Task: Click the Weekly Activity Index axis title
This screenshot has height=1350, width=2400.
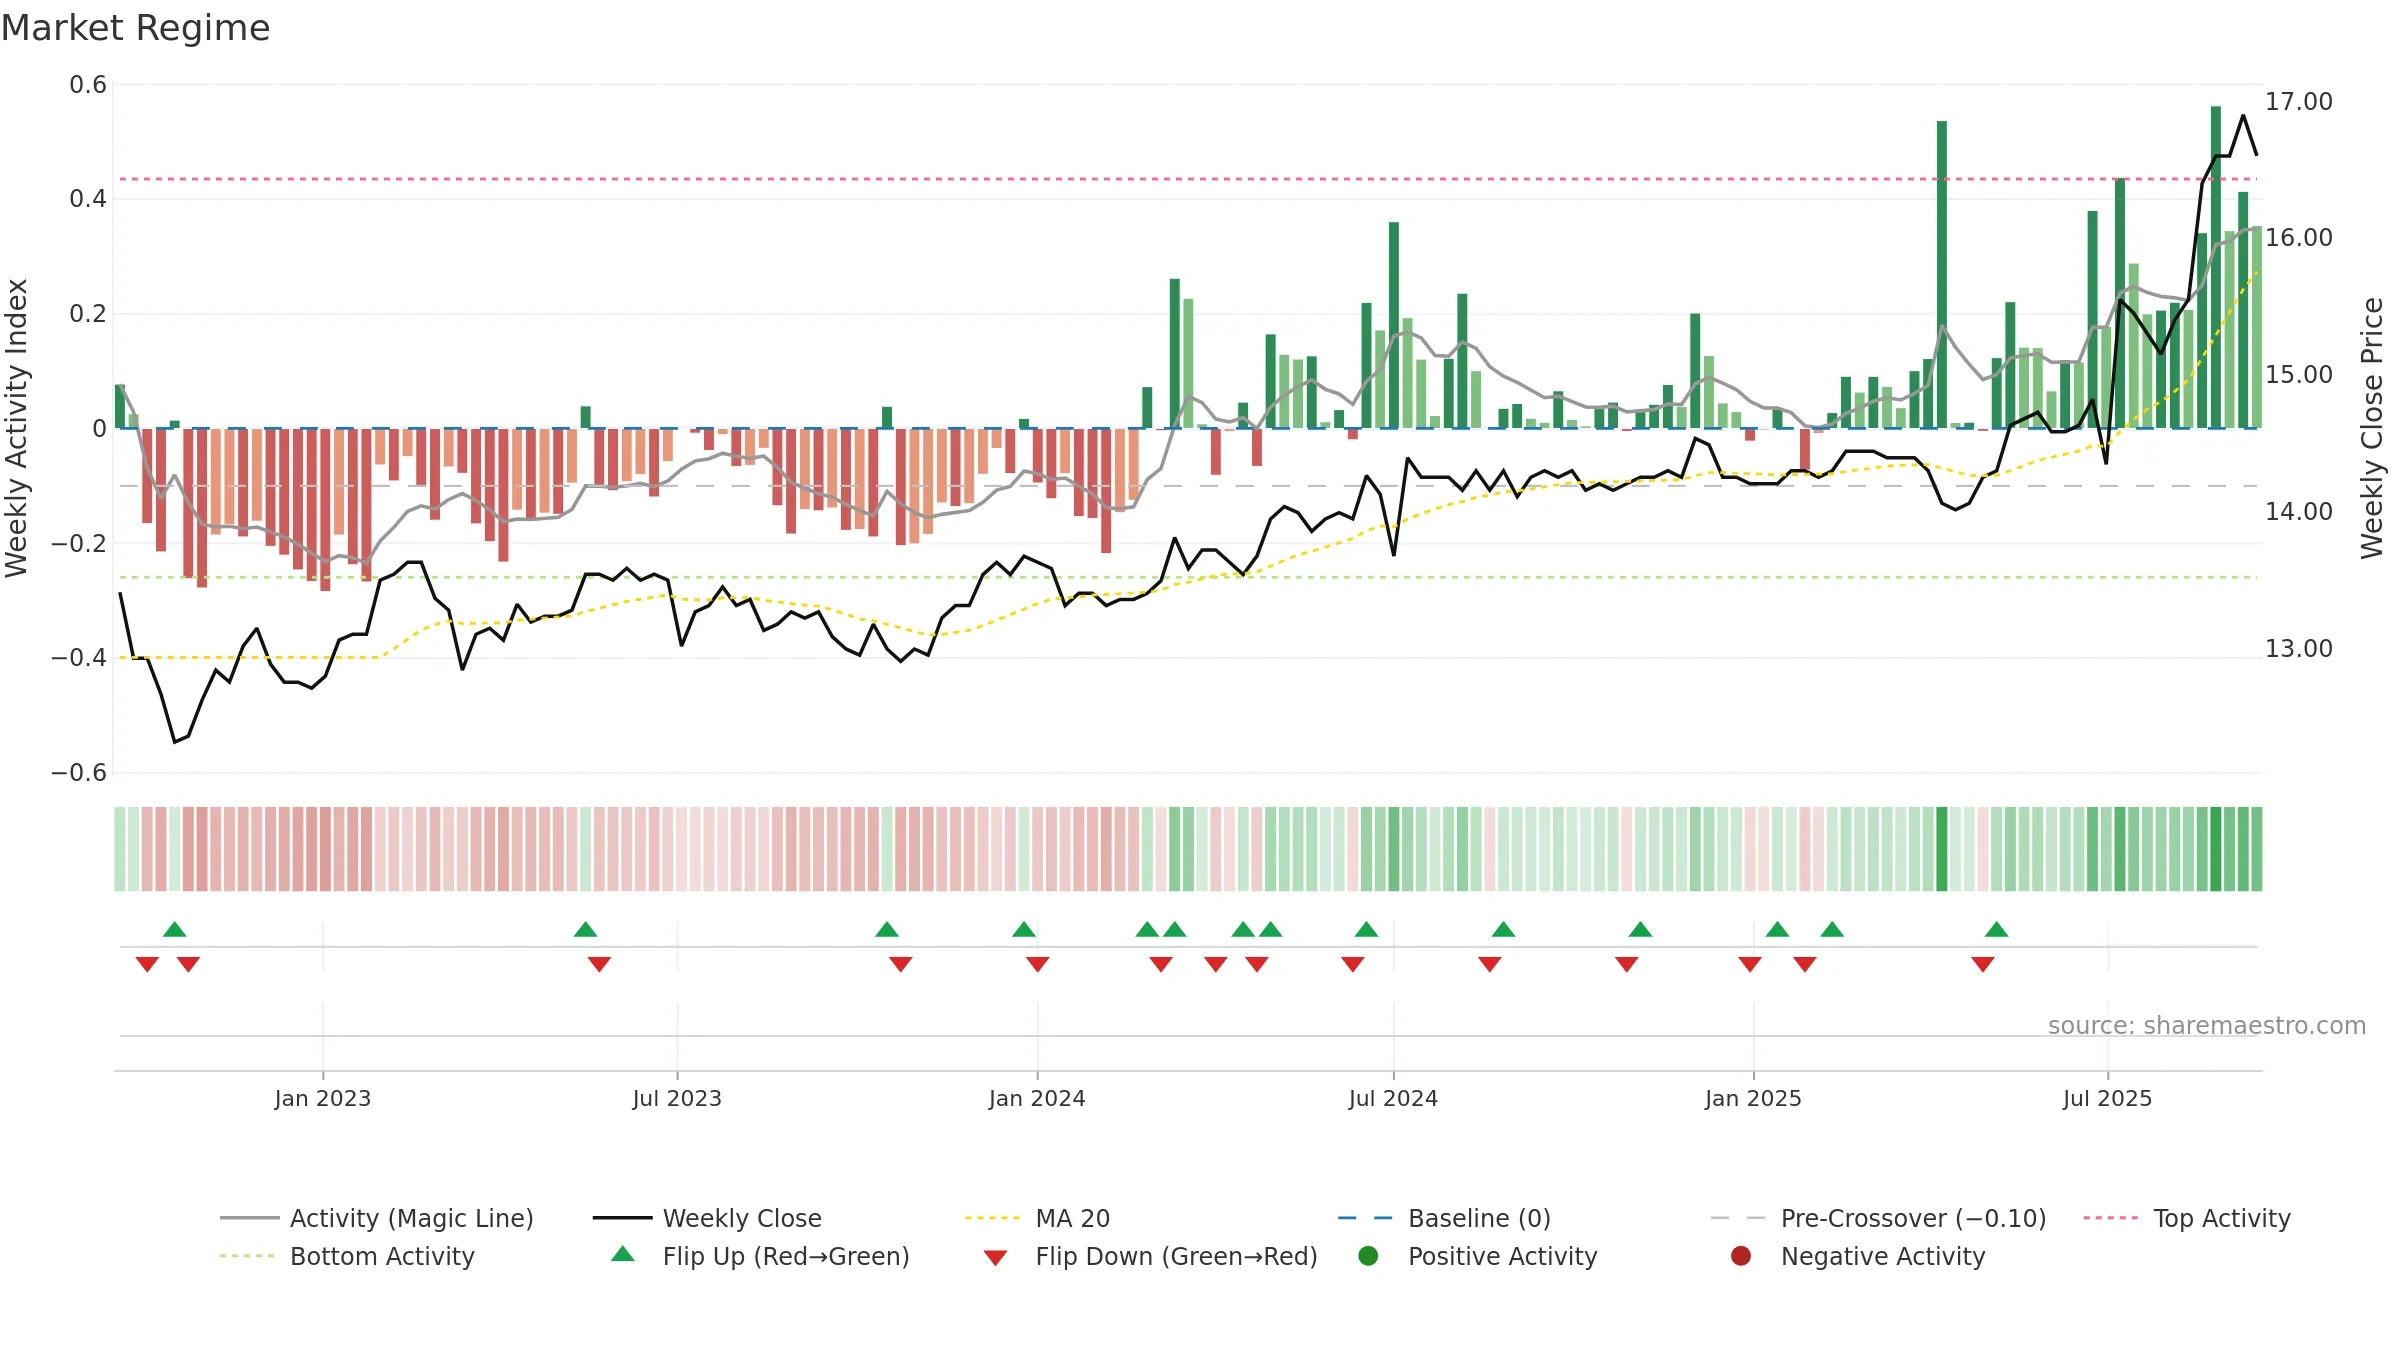Action: coord(17,428)
